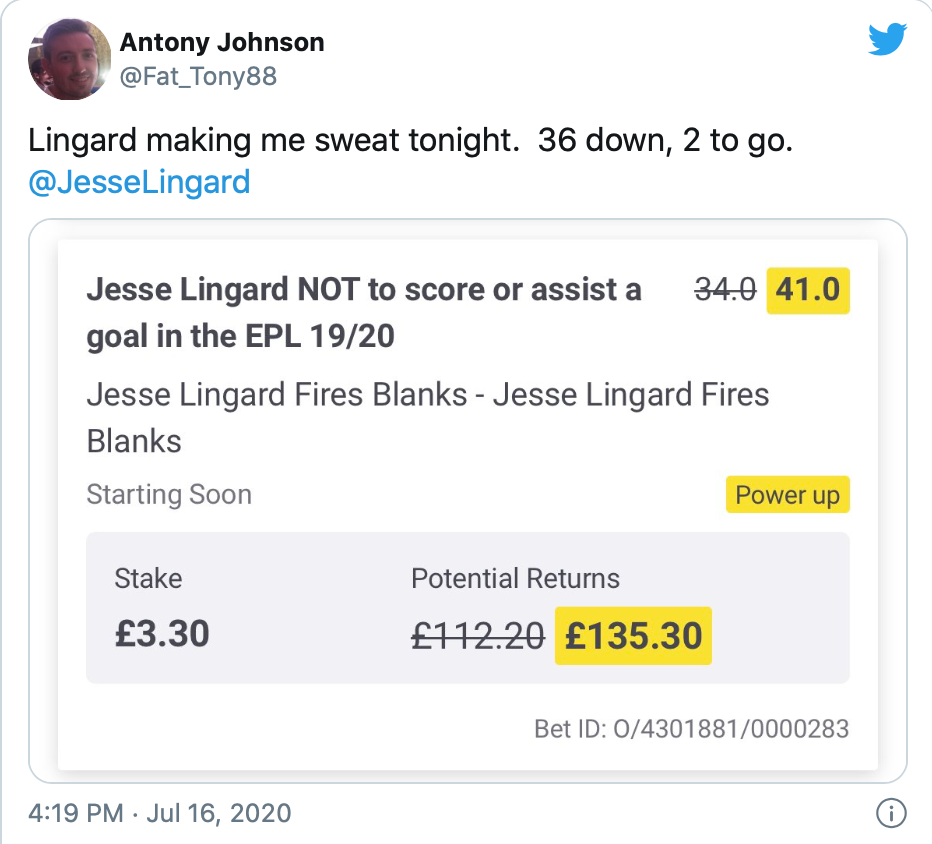The image size is (932, 844).
Task: Click the Power up badge
Action: pos(787,494)
